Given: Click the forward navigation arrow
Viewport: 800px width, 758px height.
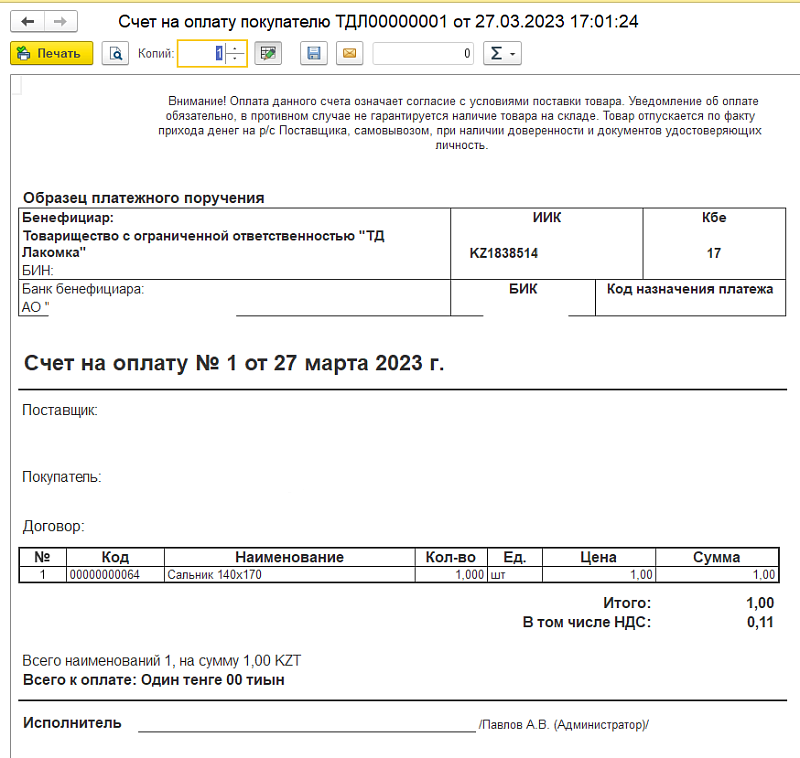Looking at the screenshot, I should click(x=60, y=21).
